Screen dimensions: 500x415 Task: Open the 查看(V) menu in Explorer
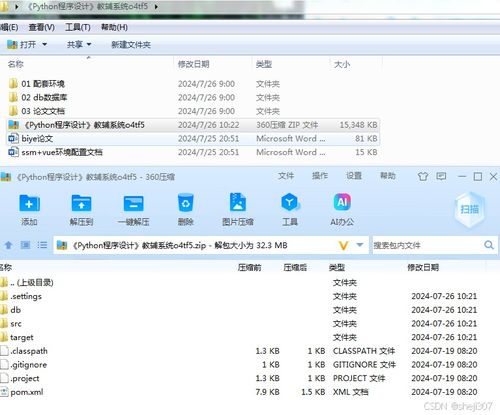(41, 27)
